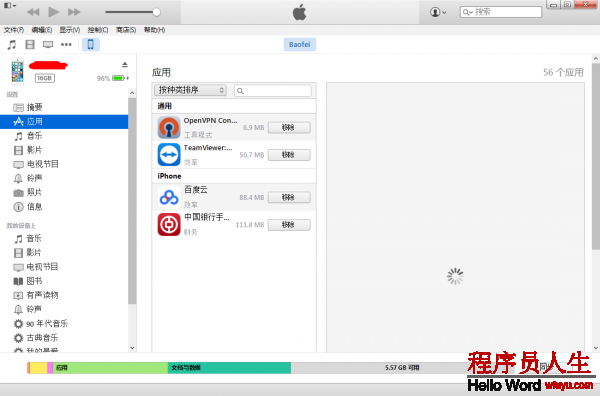Open the 商店(S) menu
The image size is (600, 396).
click(126, 30)
